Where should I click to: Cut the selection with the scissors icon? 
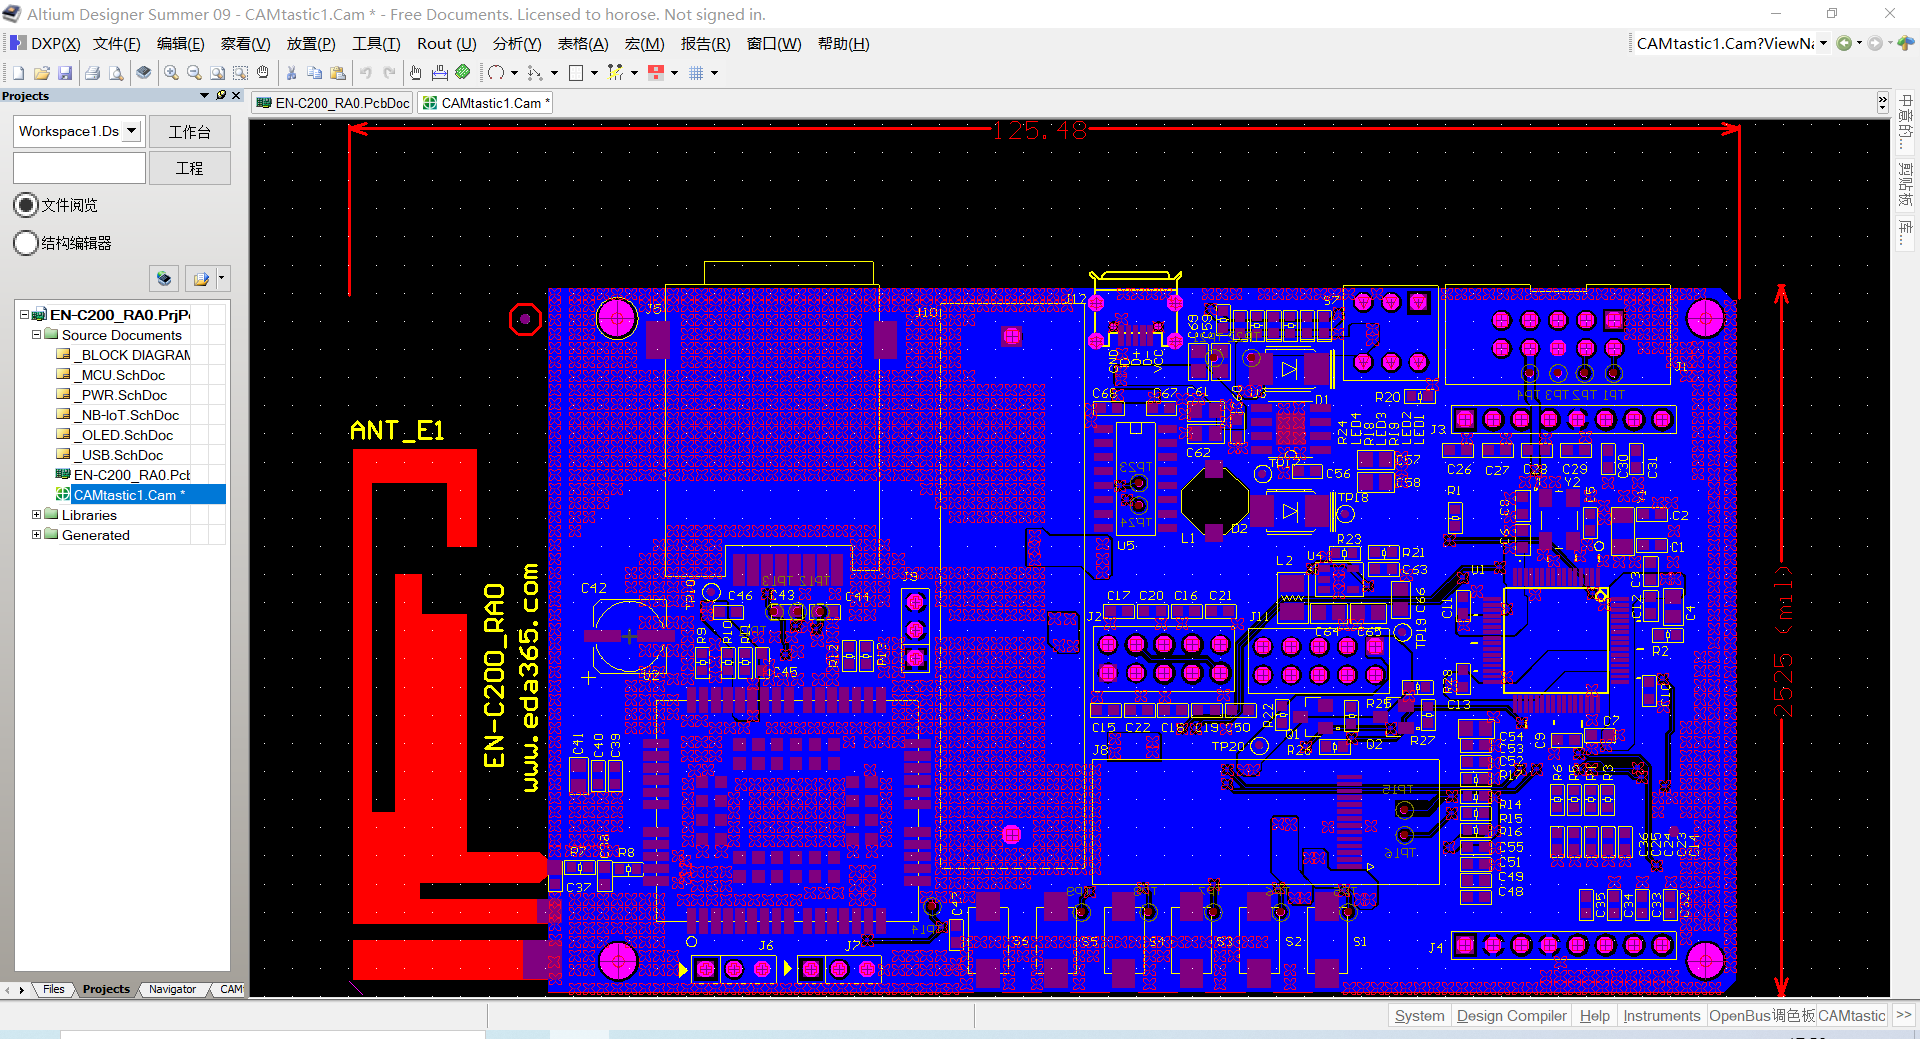pyautogui.click(x=291, y=73)
